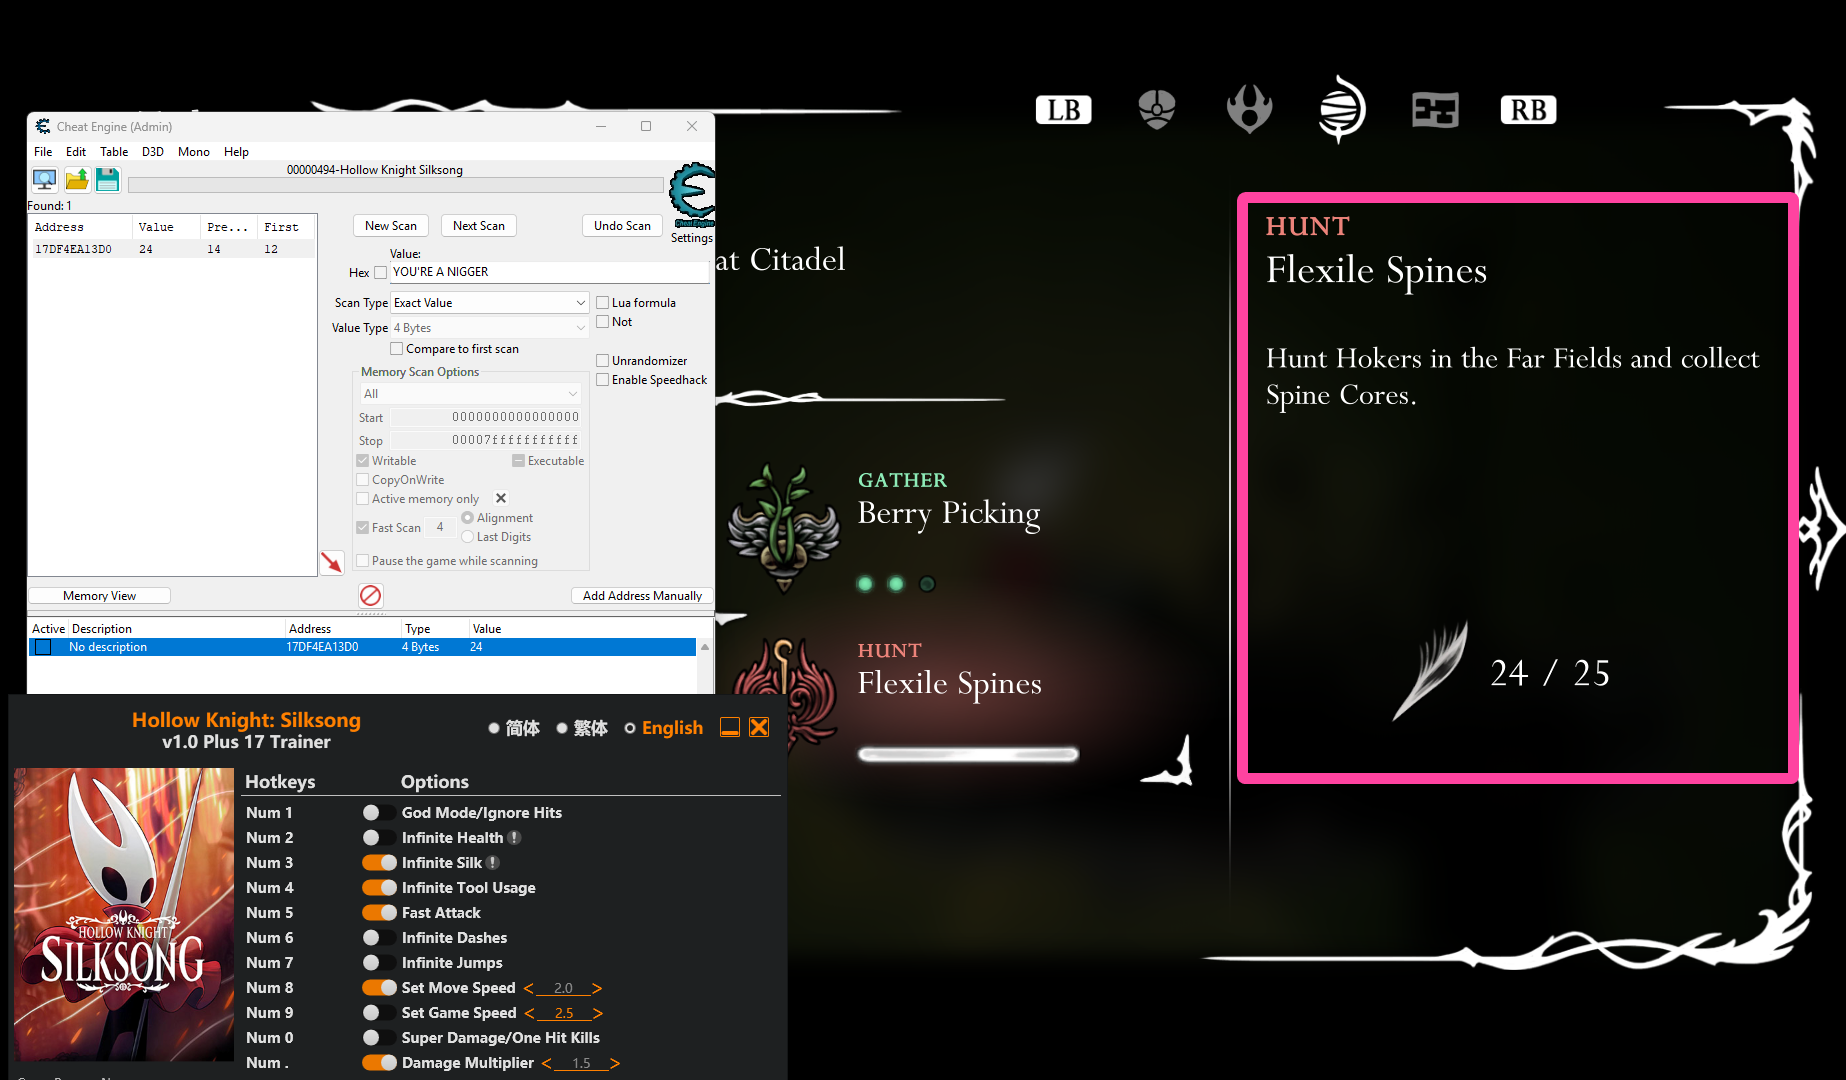Decrease Set Game Speed with left arrow

click(x=530, y=1014)
